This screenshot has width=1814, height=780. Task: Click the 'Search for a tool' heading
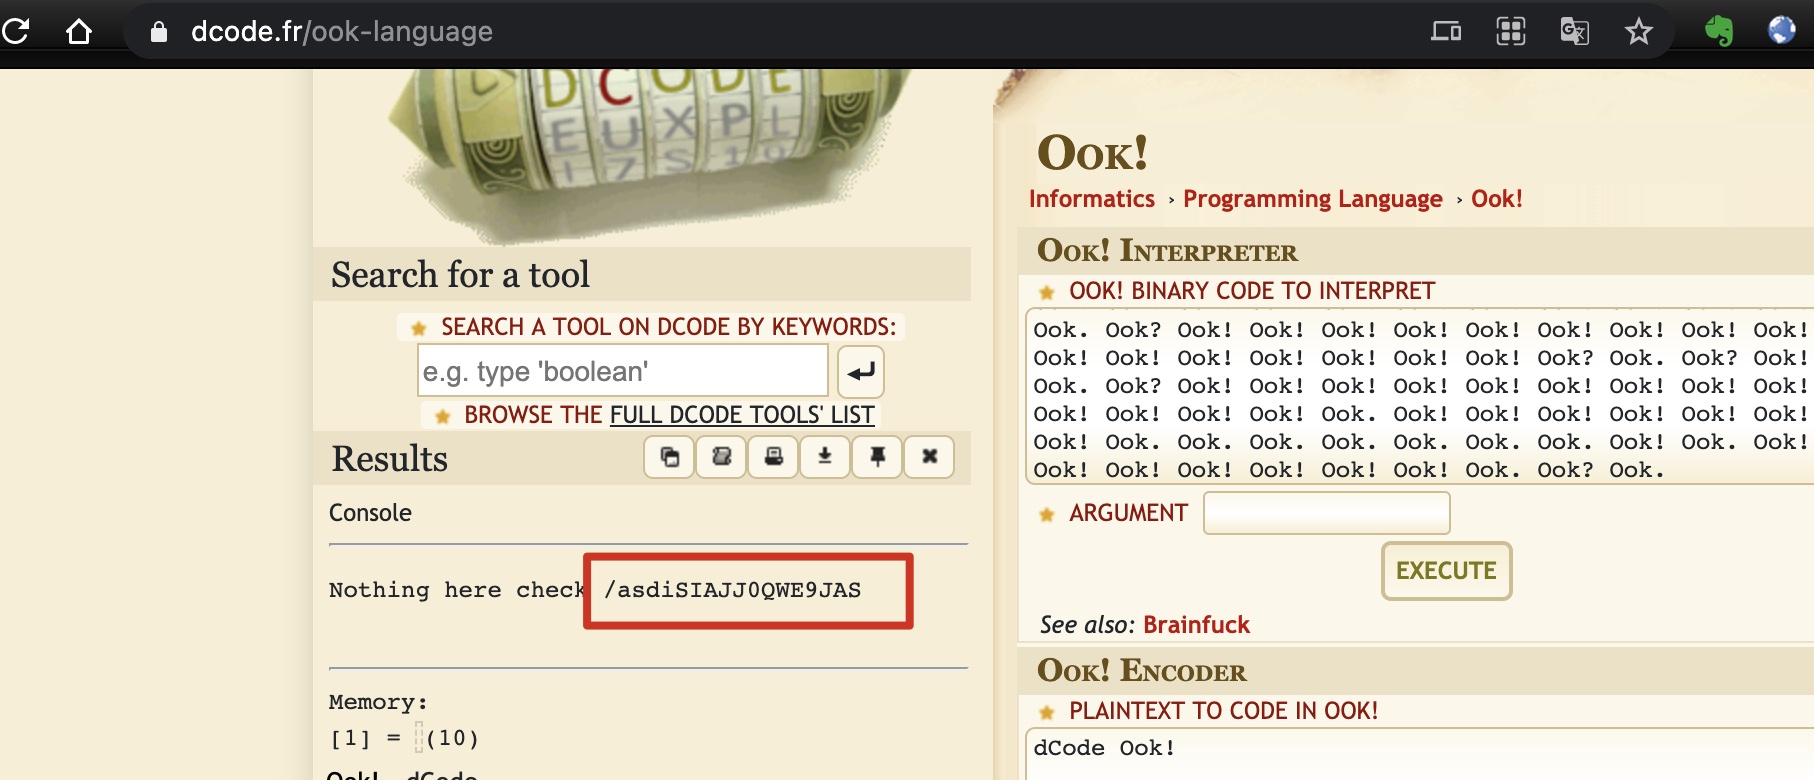[460, 274]
